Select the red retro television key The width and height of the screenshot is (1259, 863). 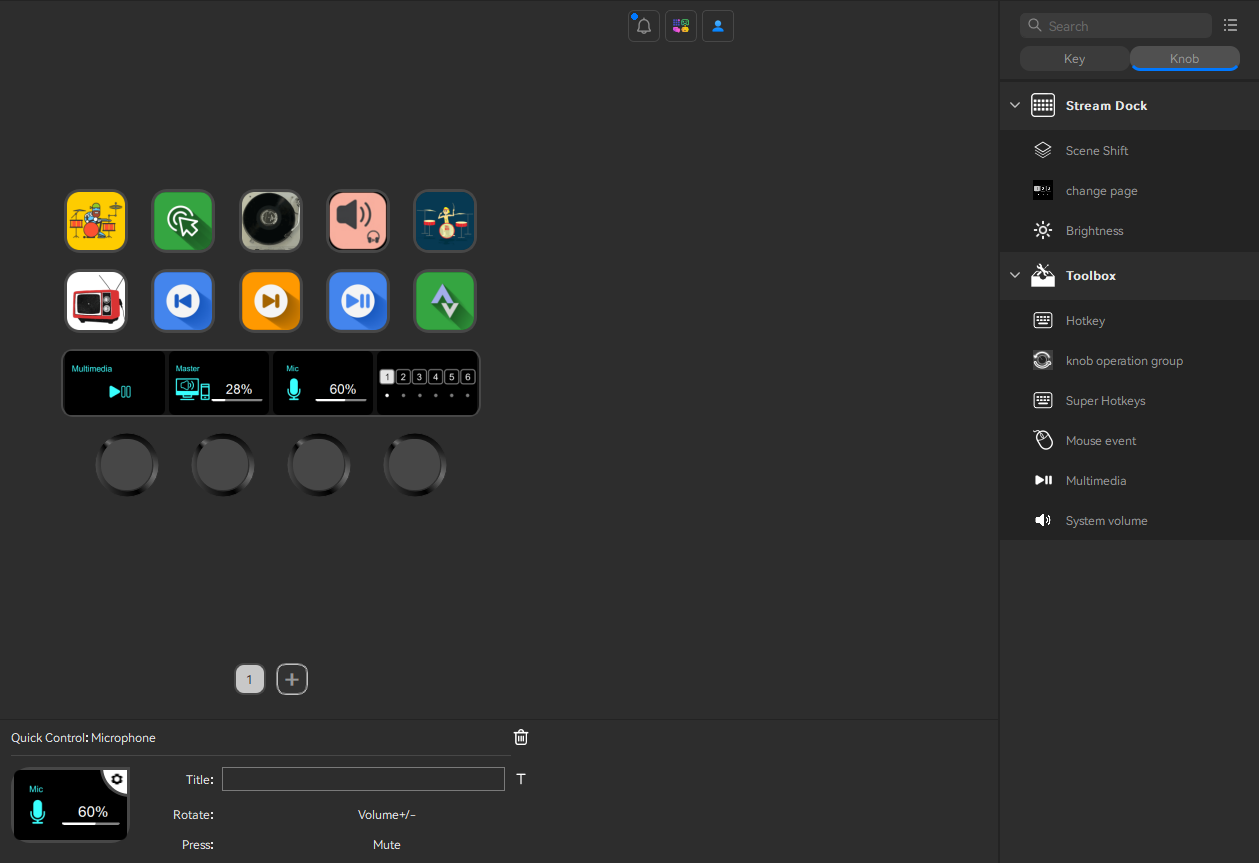tap(96, 301)
